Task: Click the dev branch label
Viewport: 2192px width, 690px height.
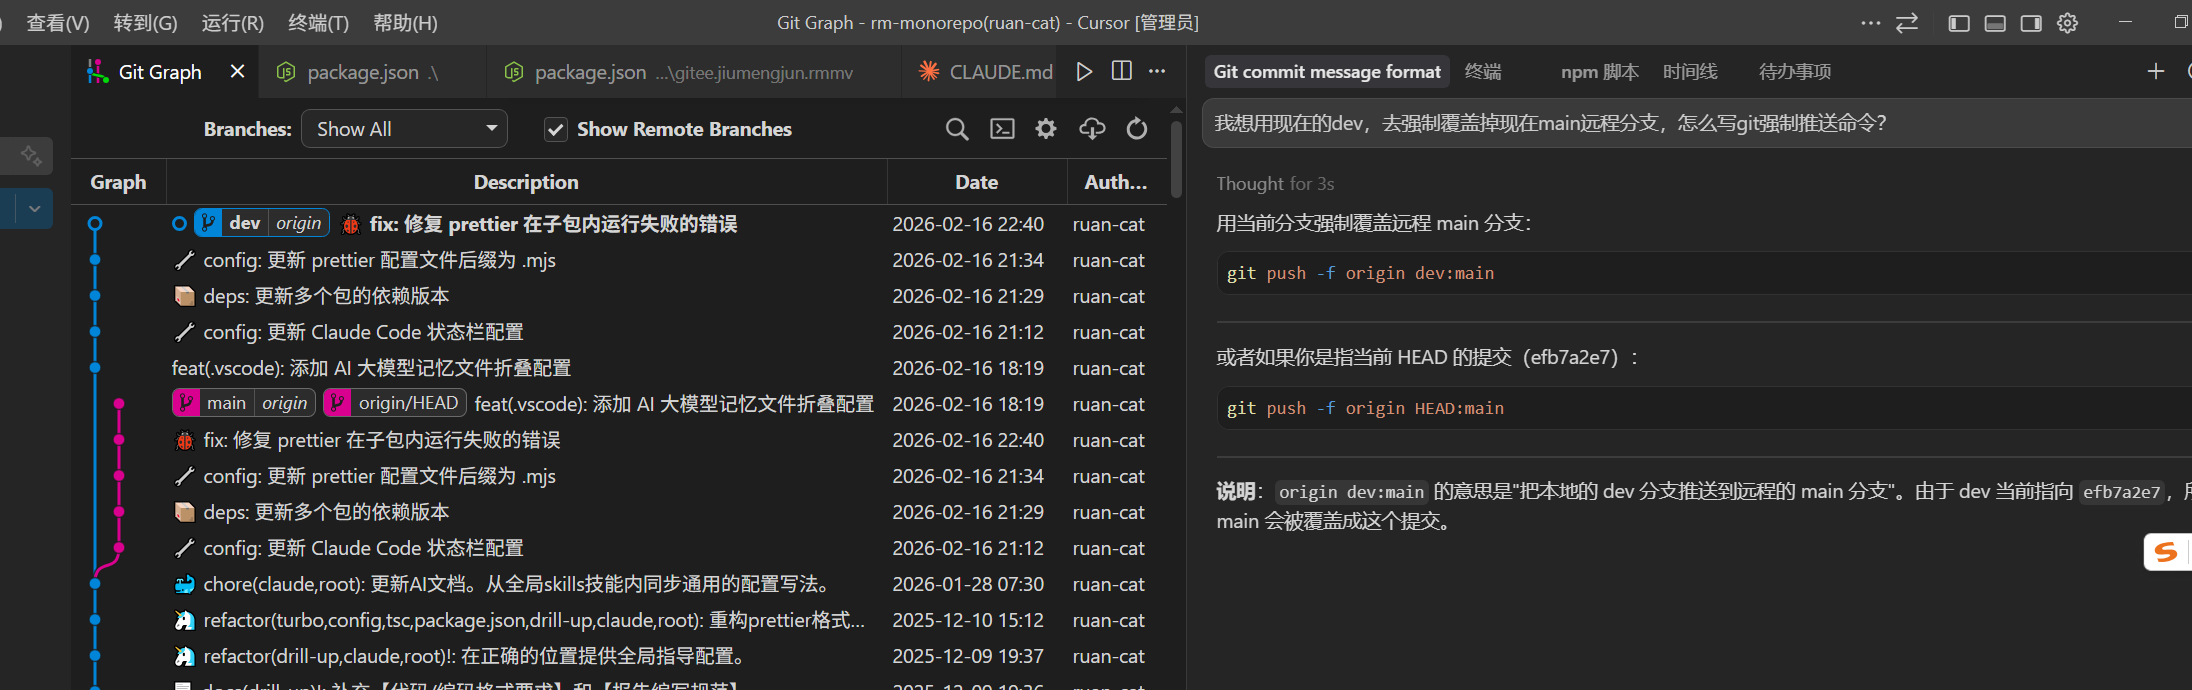Action: [243, 223]
